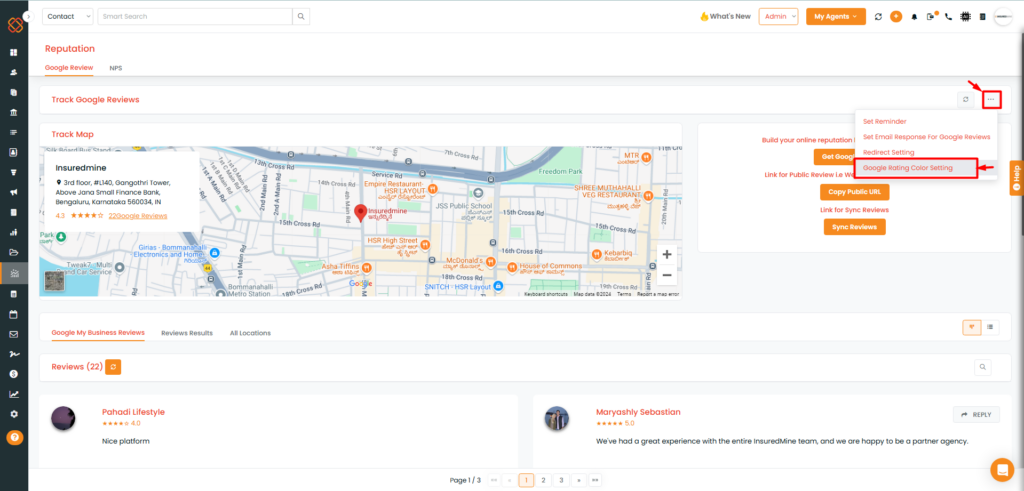Select Set Email Response For Google Reviews
This screenshot has height=491, width=1024.
926,137
